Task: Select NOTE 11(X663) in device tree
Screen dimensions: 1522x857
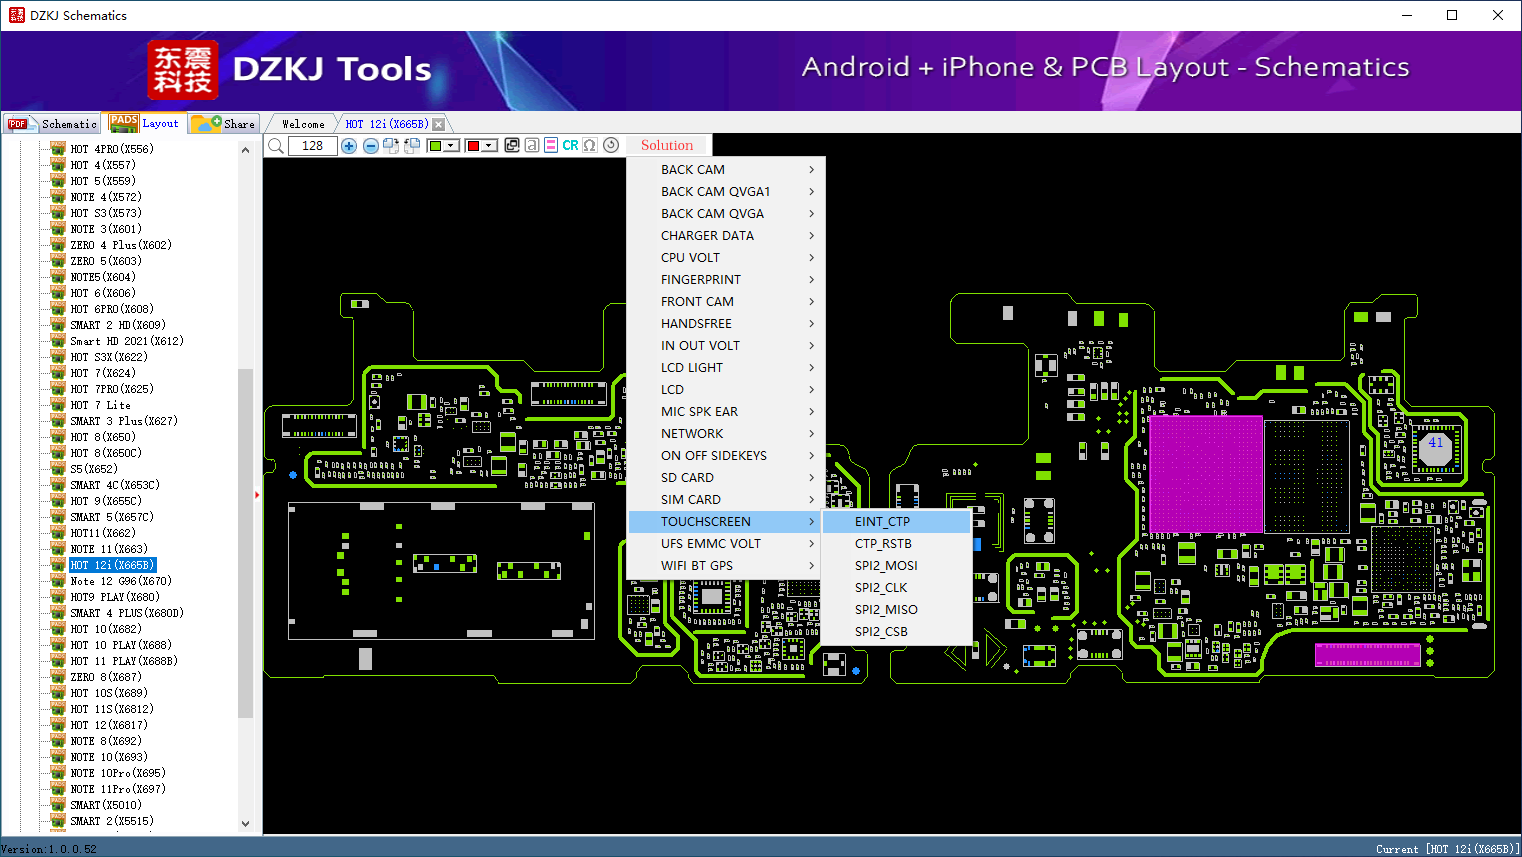Action: click(x=109, y=549)
